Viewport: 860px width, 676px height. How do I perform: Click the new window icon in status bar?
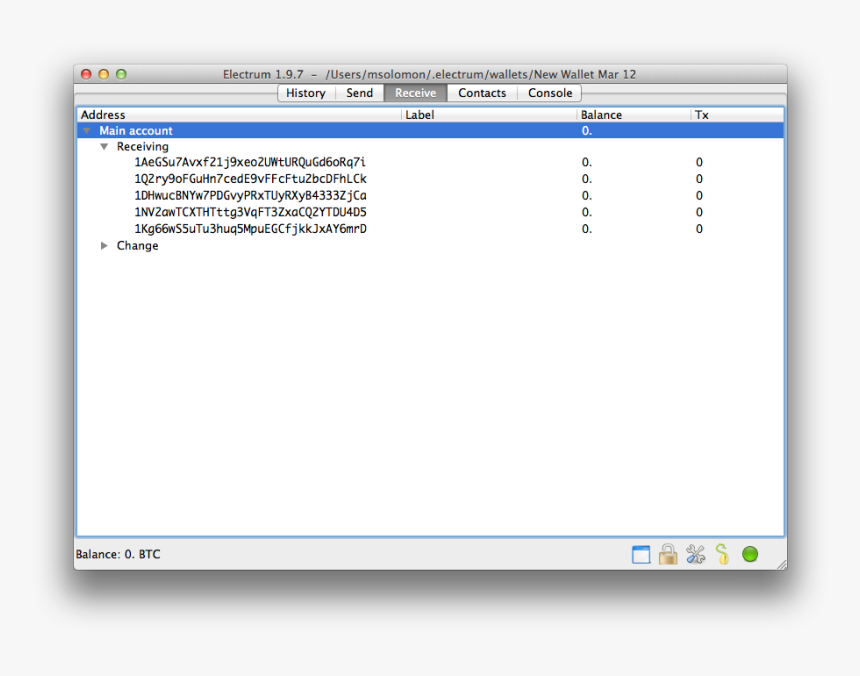(x=641, y=554)
